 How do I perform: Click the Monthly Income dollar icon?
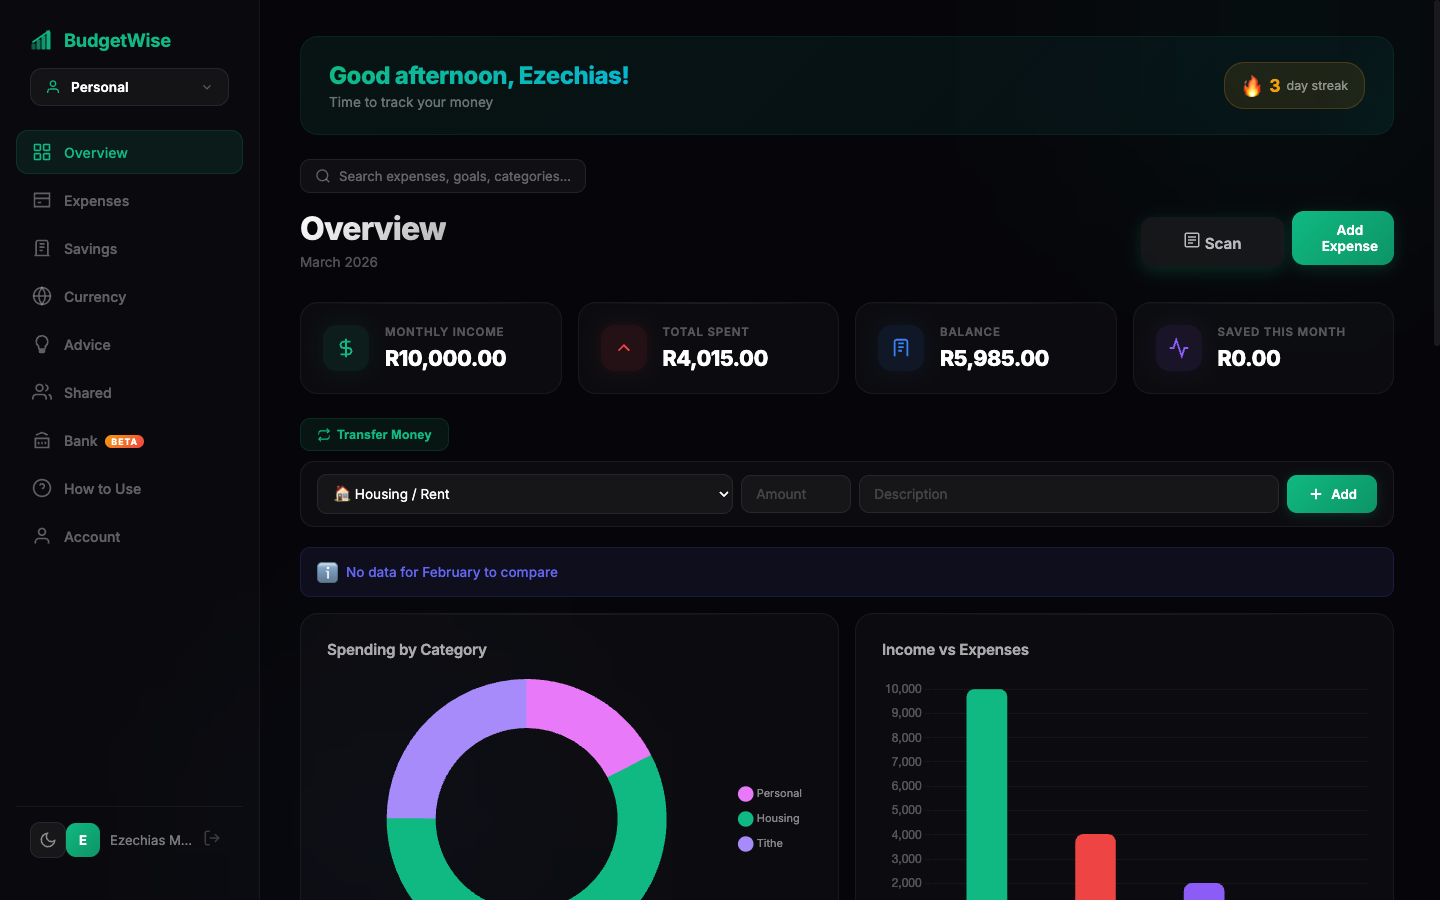click(x=346, y=348)
